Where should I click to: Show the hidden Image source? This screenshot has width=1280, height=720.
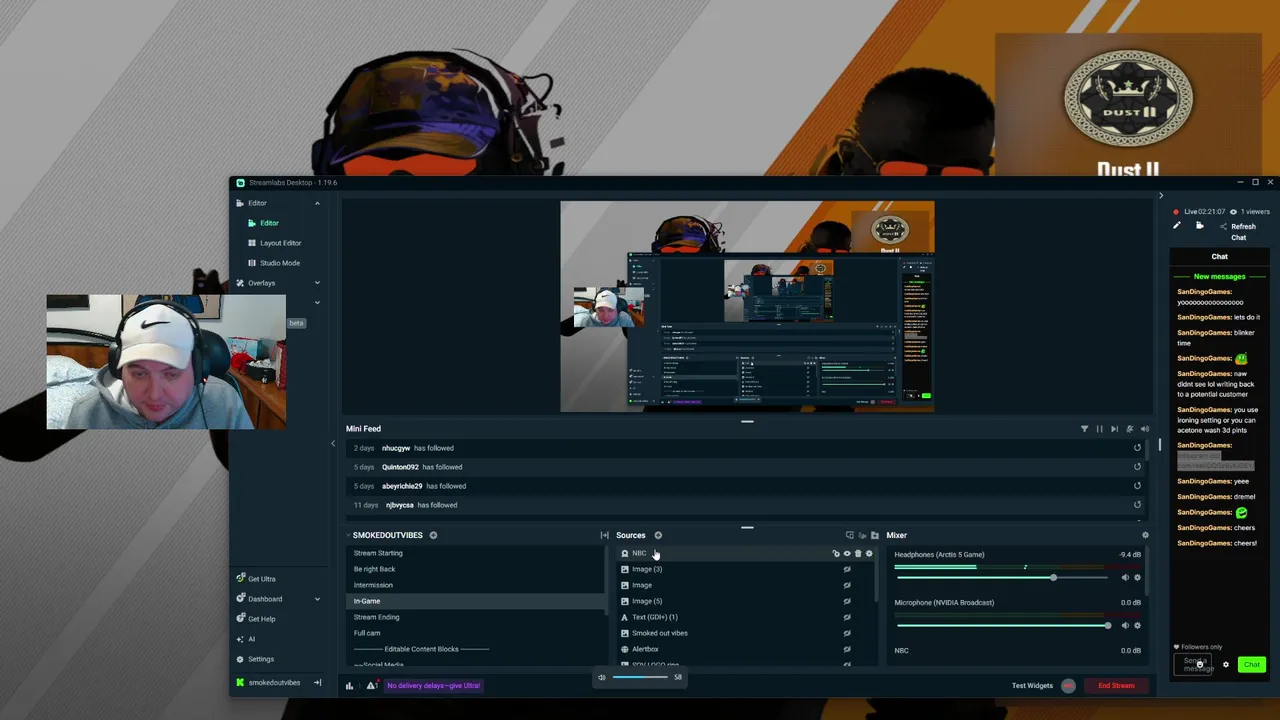847,585
